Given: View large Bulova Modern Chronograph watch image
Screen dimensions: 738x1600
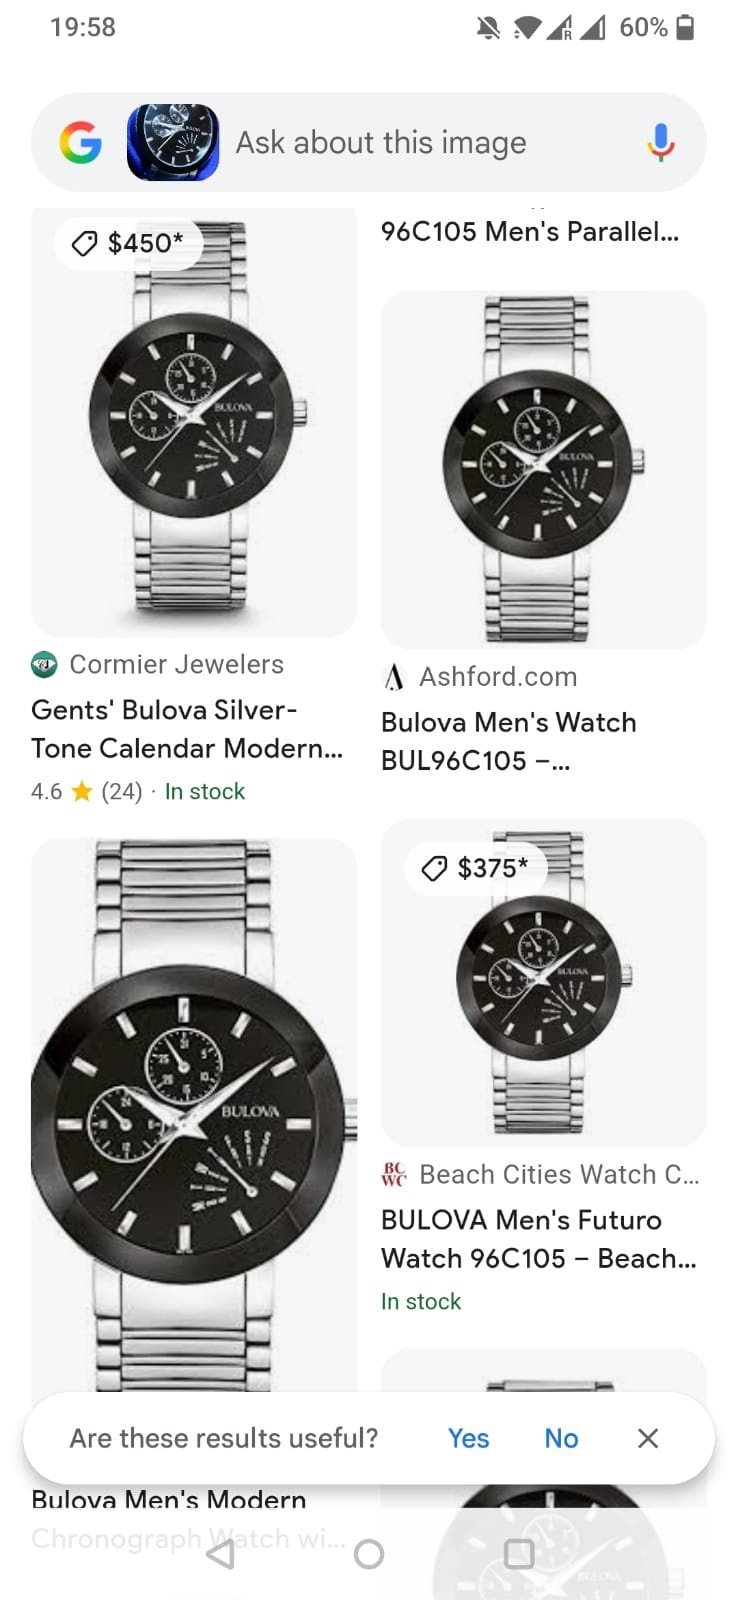Looking at the screenshot, I should [x=193, y=1110].
